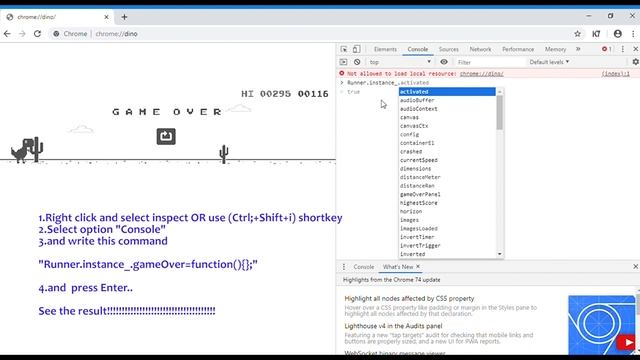Close the bottom drawer panel
This screenshot has height=360, width=640.
[636, 267]
